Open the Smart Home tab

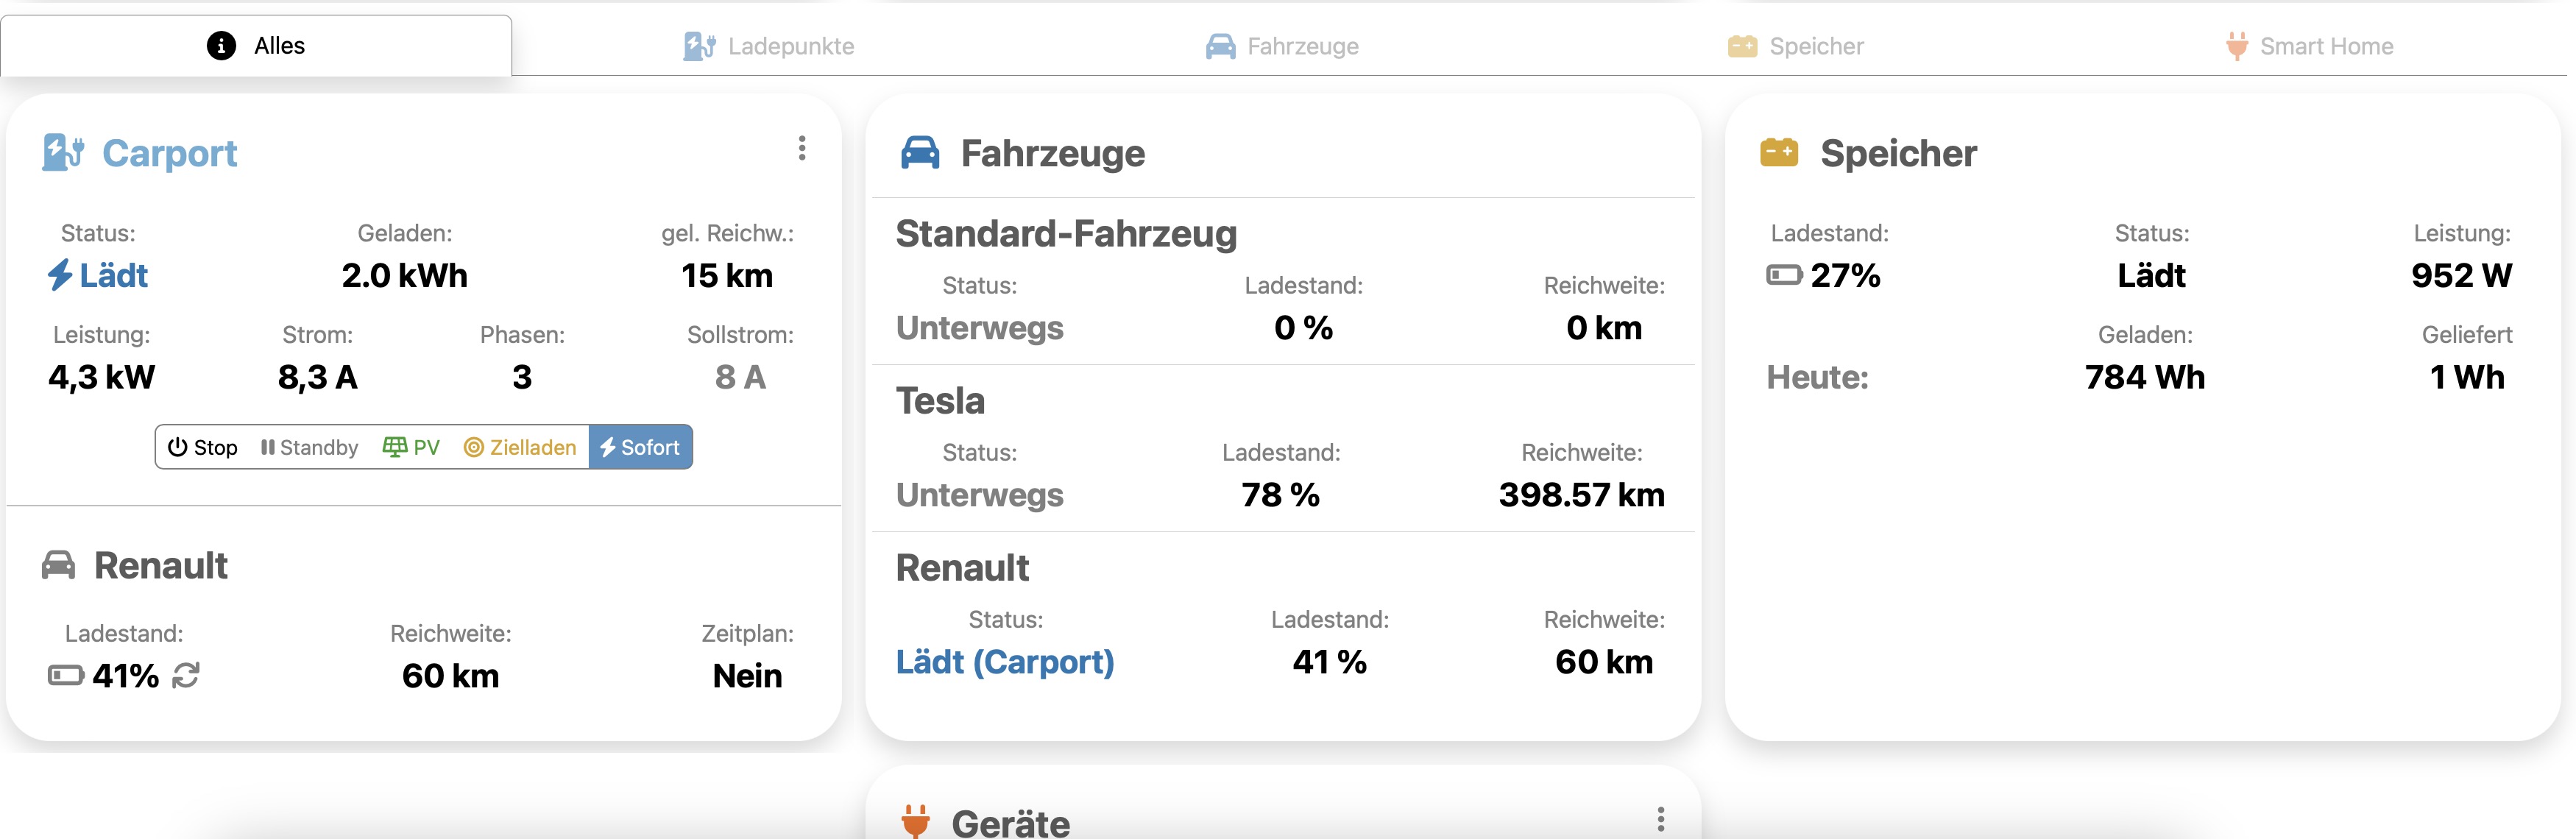(x=2309, y=46)
